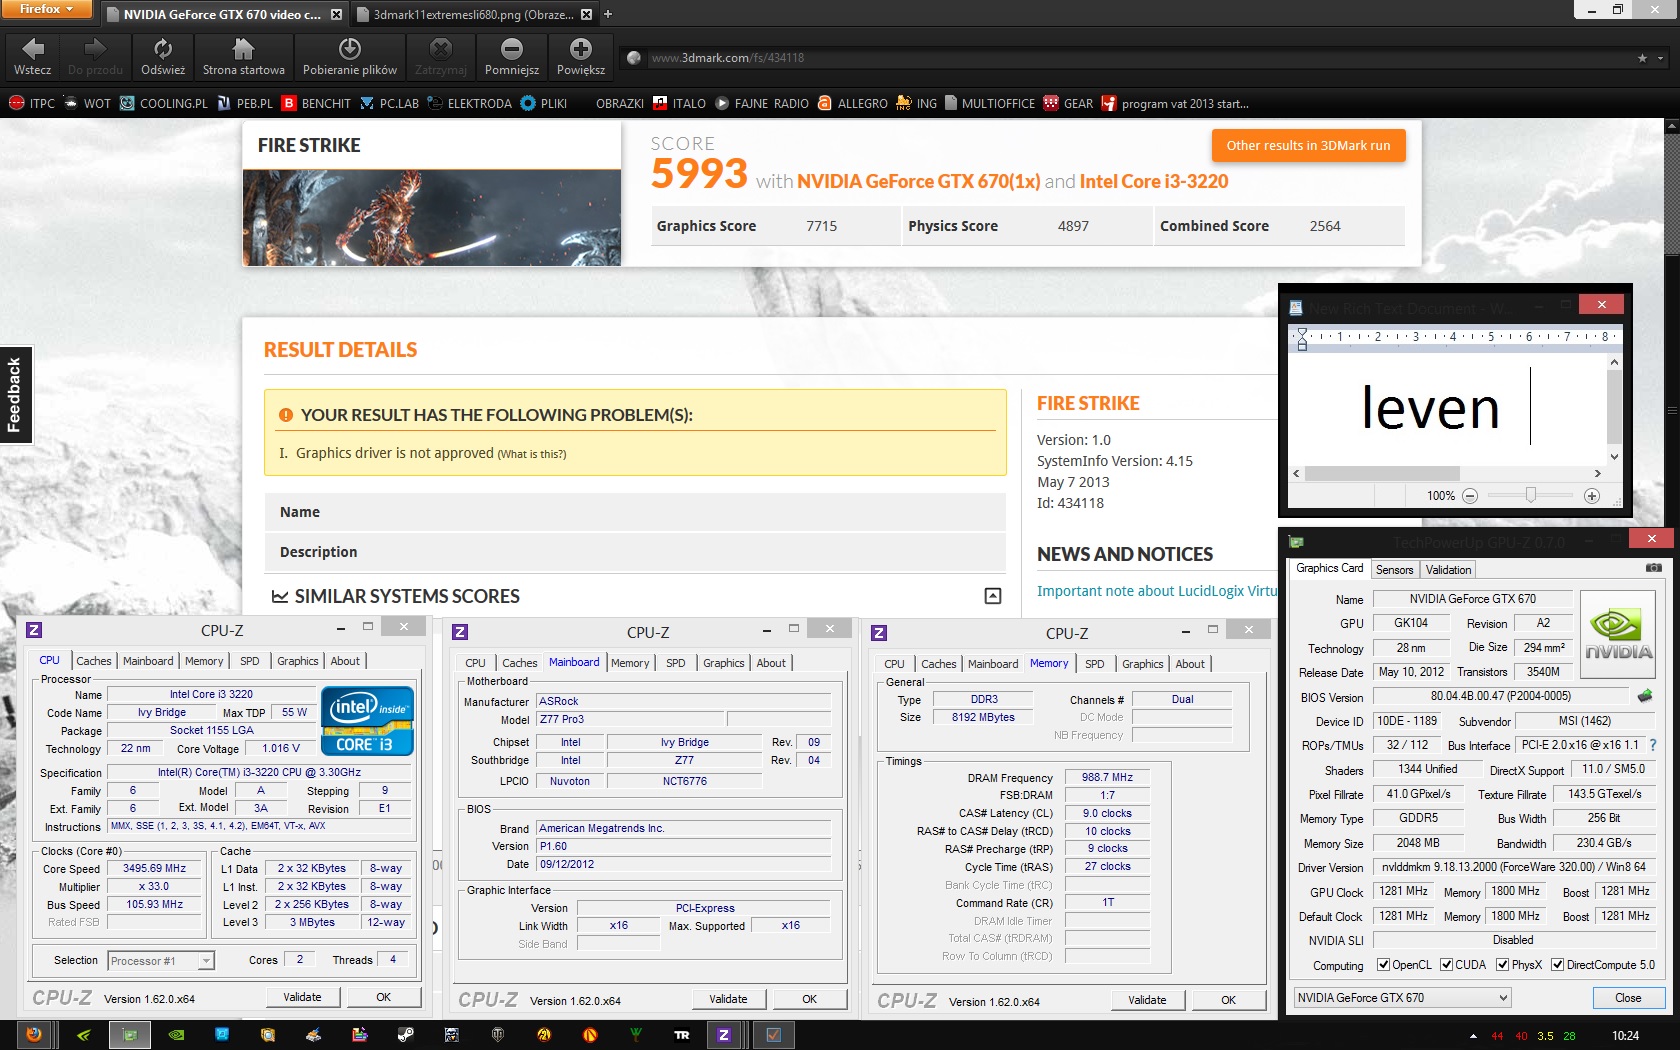Open the ELEKTRODA bookmark

tap(470, 103)
